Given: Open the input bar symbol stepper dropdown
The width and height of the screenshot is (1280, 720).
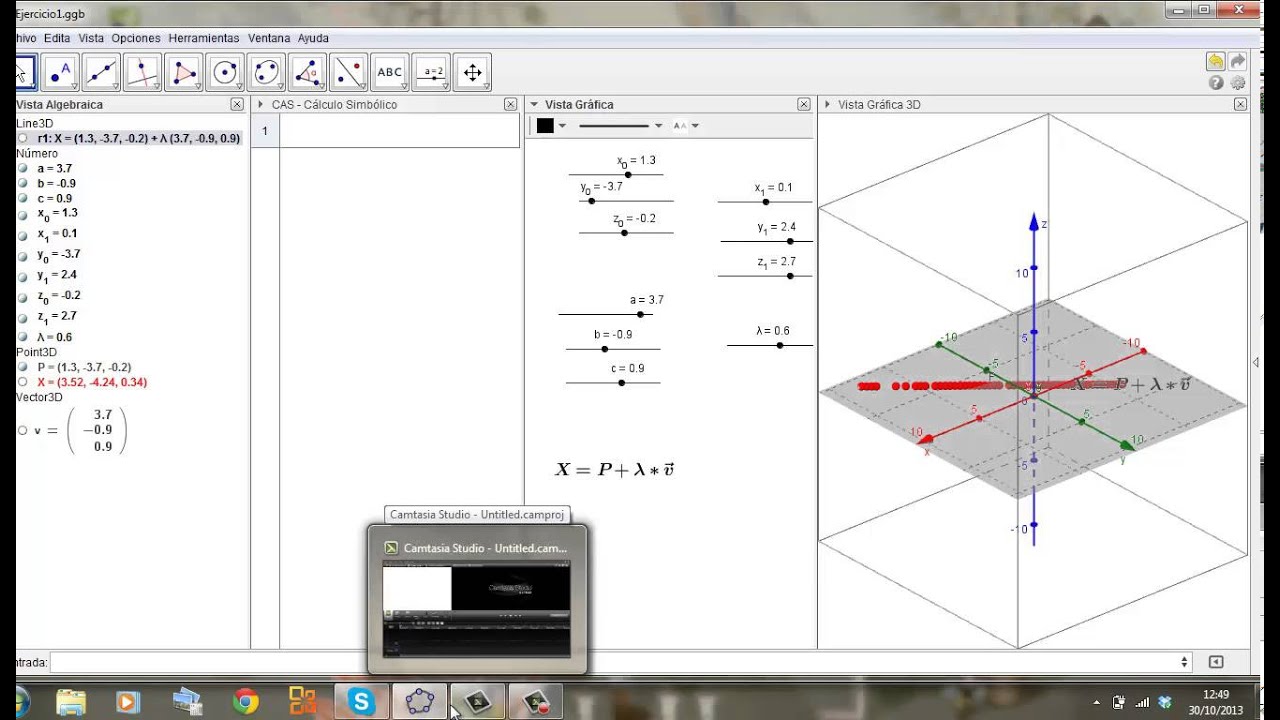Looking at the screenshot, I should coord(1185,662).
